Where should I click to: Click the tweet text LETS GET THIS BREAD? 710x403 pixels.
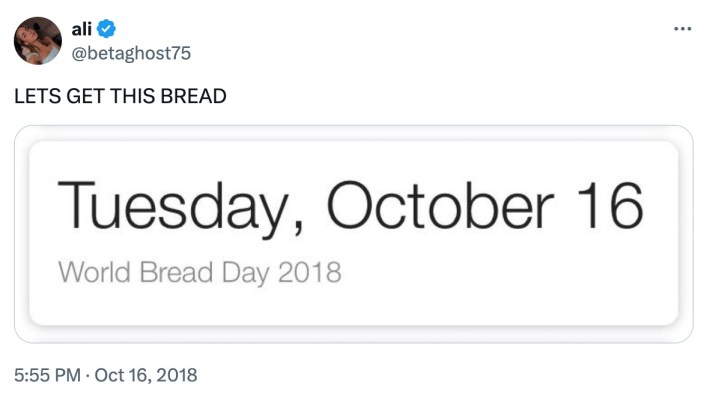pos(119,96)
